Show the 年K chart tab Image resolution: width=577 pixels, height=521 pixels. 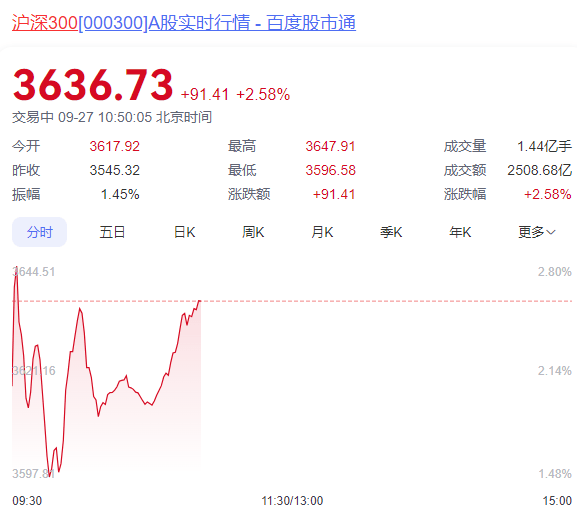(460, 232)
